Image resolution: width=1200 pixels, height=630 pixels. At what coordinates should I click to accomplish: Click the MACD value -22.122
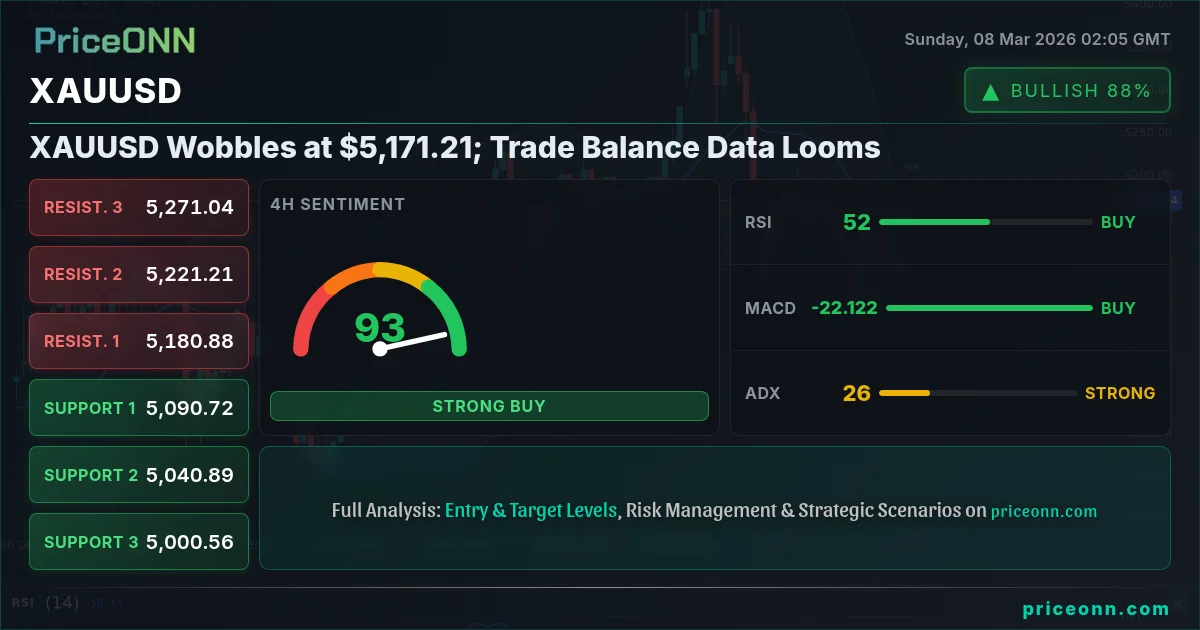[844, 308]
